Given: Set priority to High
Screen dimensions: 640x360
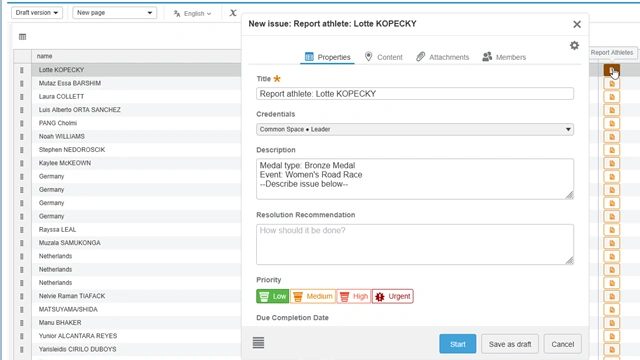Looking at the screenshot, I should 353,296.
